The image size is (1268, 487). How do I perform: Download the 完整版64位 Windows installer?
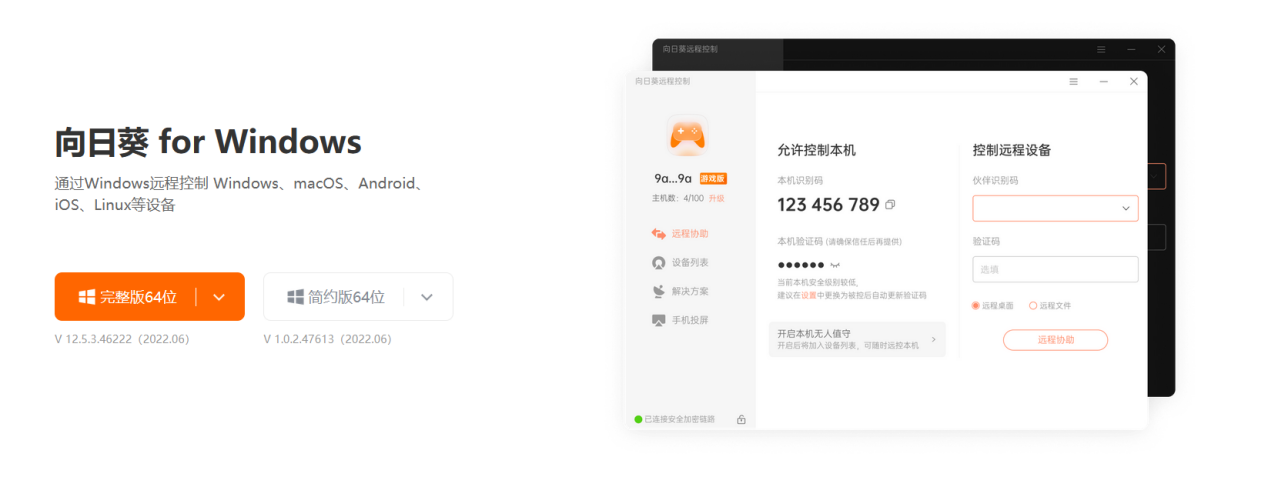127,297
